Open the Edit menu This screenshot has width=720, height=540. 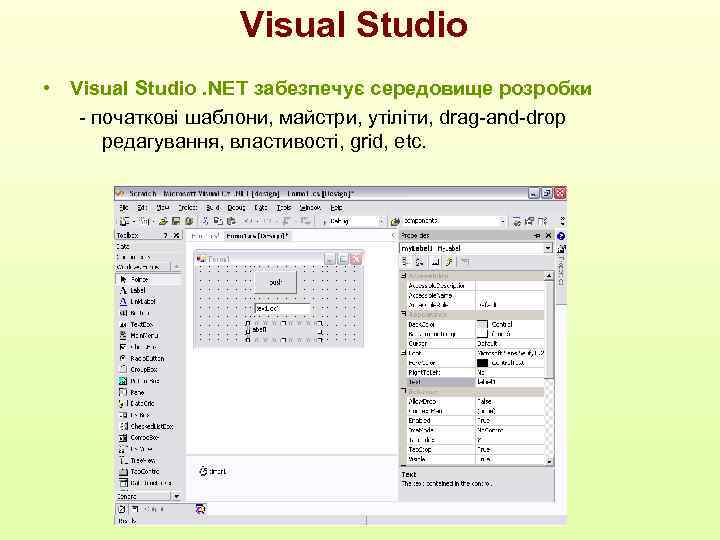coord(142,208)
